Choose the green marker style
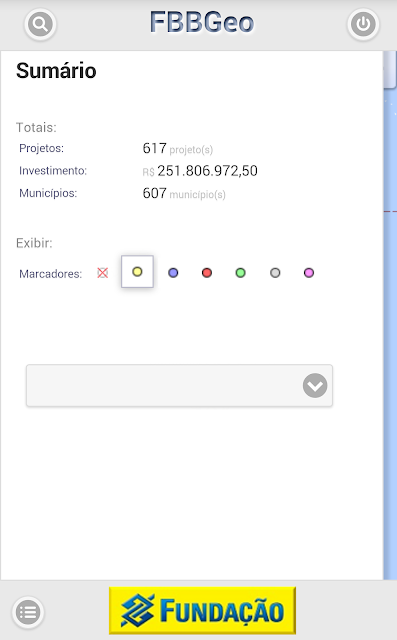 tap(241, 273)
